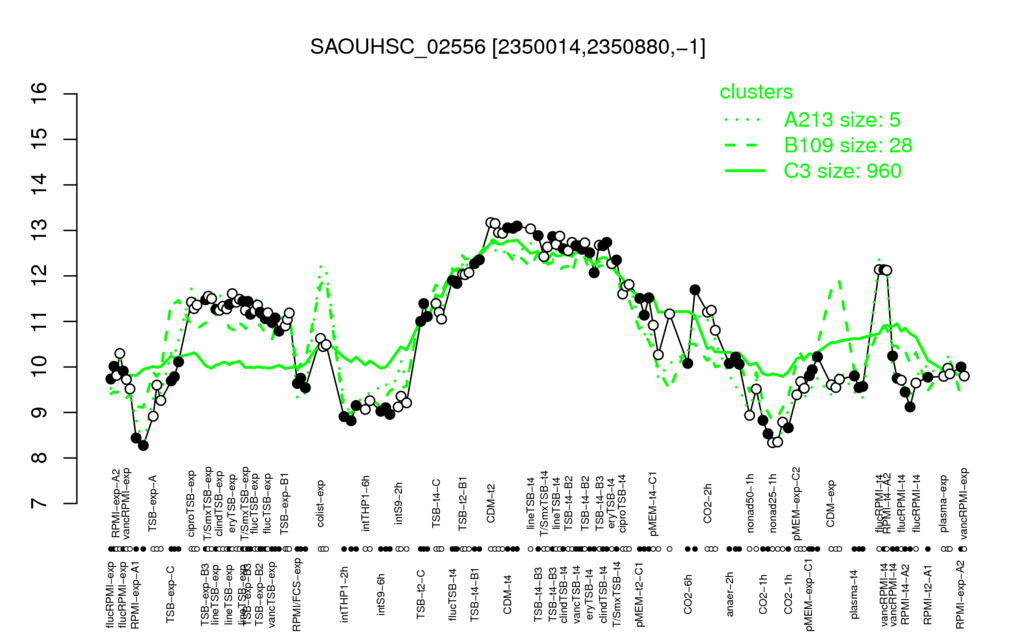This screenshot has height=640, width=1024.
Task: Click the x-axis label 'colist-exp'
Action: [320, 503]
